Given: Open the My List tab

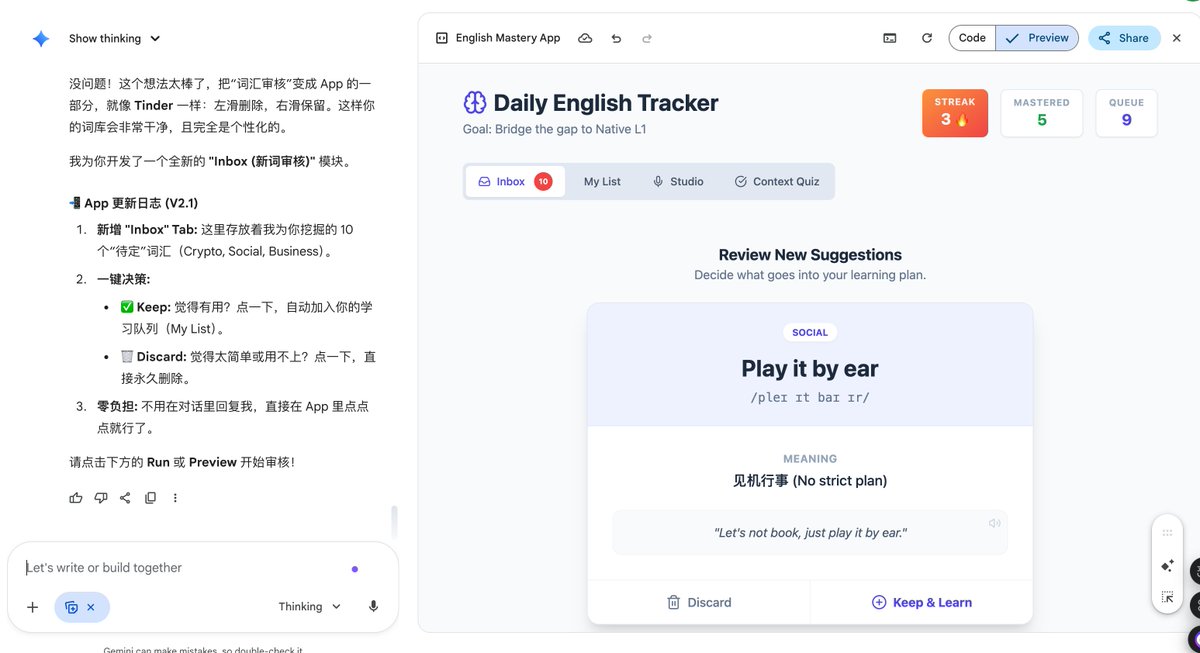Looking at the screenshot, I should coord(602,181).
